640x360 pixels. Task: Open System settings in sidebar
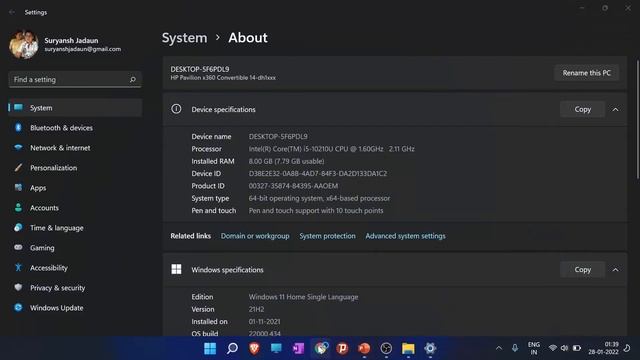[x=75, y=108]
